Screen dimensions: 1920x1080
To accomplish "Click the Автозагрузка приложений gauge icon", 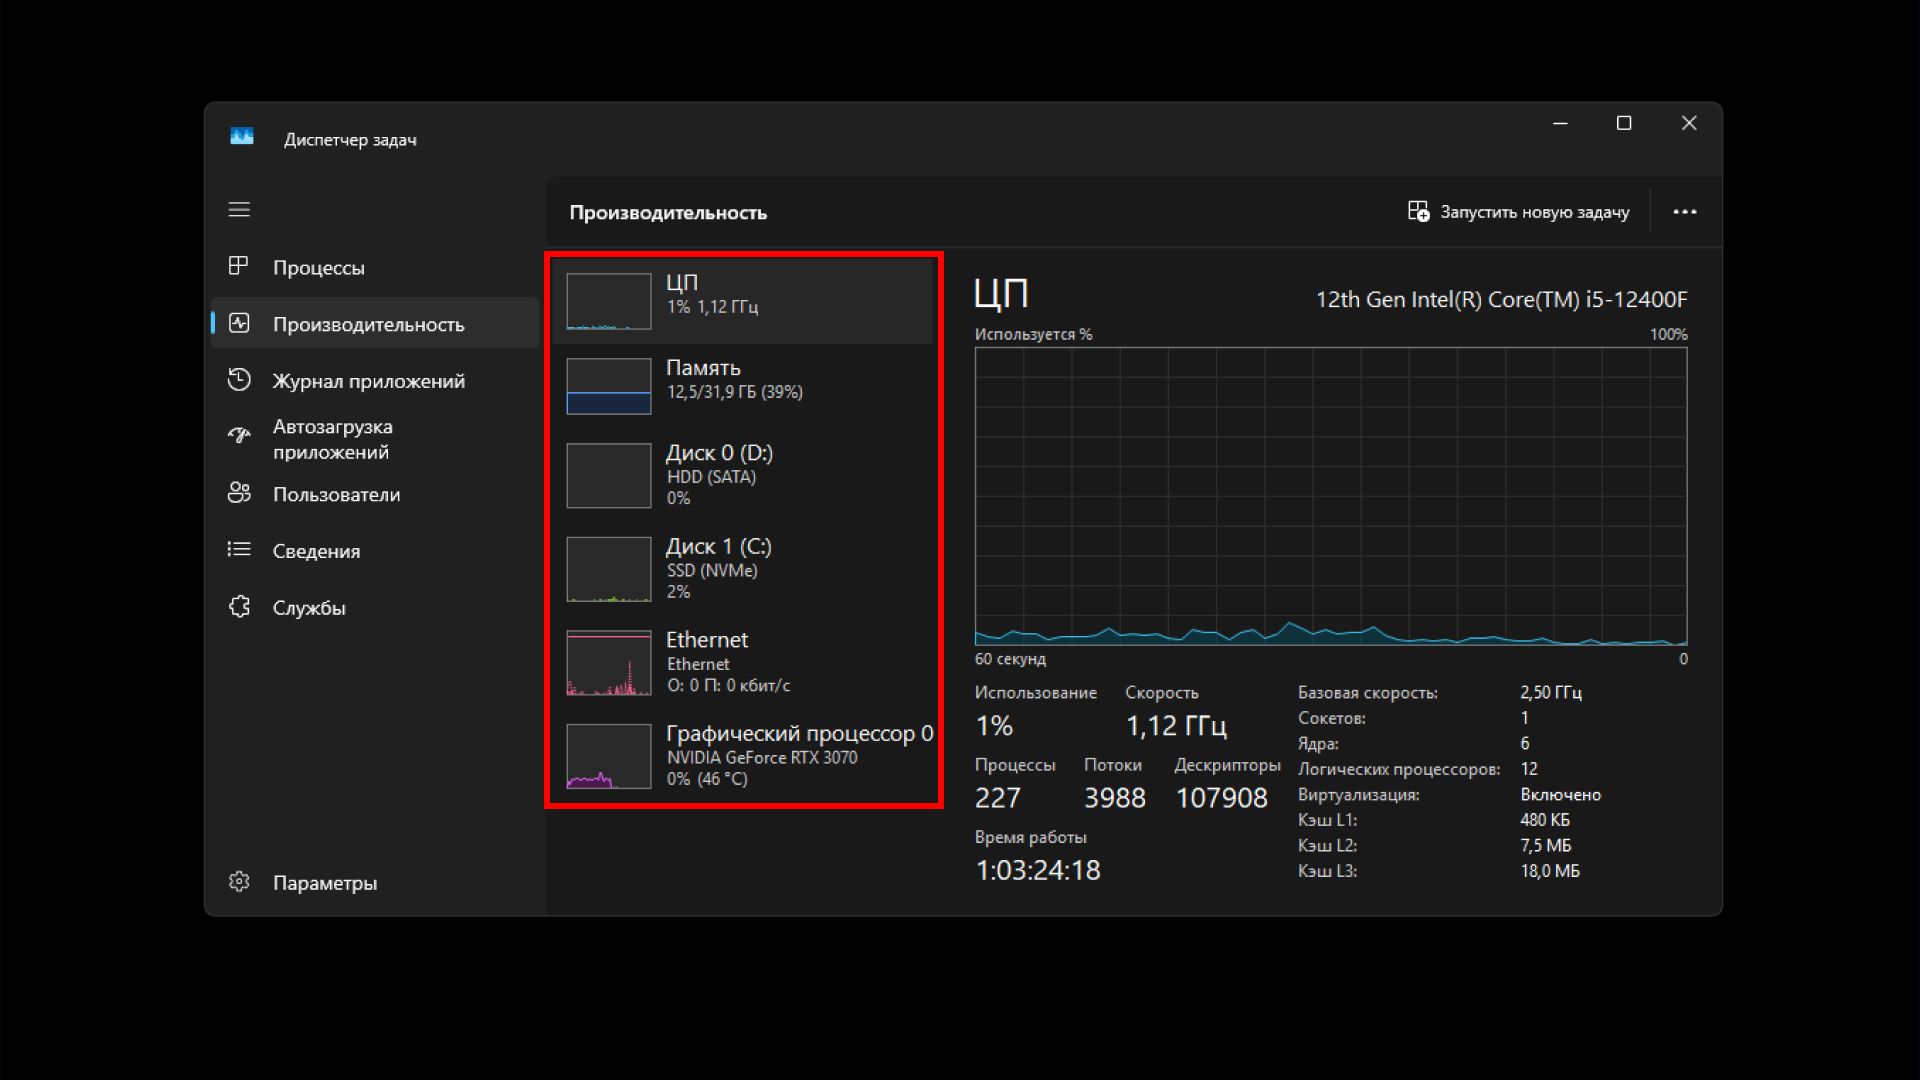I will (238, 435).
